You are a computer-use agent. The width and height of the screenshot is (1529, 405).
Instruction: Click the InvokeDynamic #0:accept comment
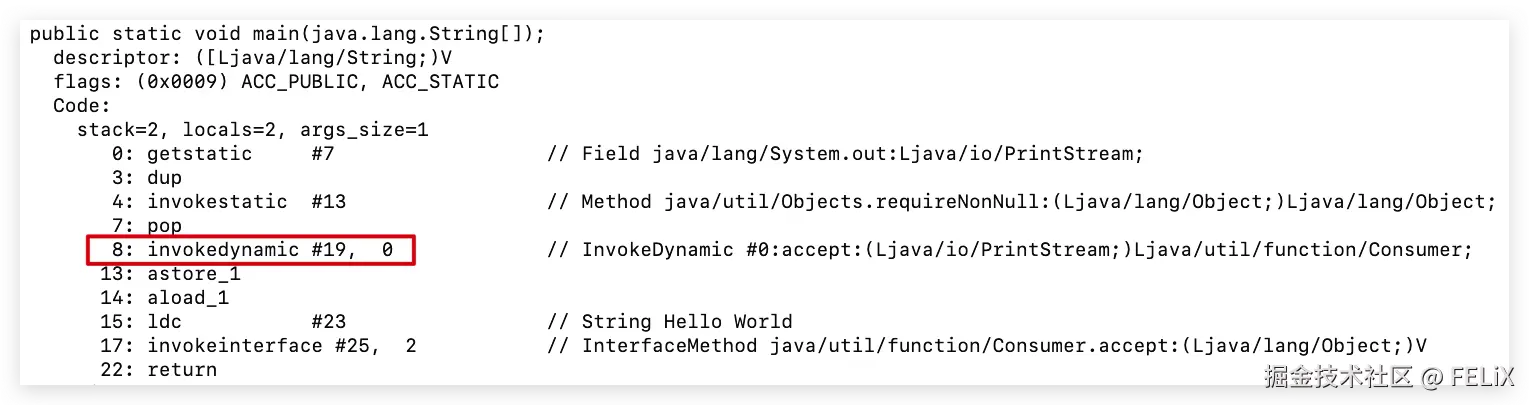tap(1010, 250)
